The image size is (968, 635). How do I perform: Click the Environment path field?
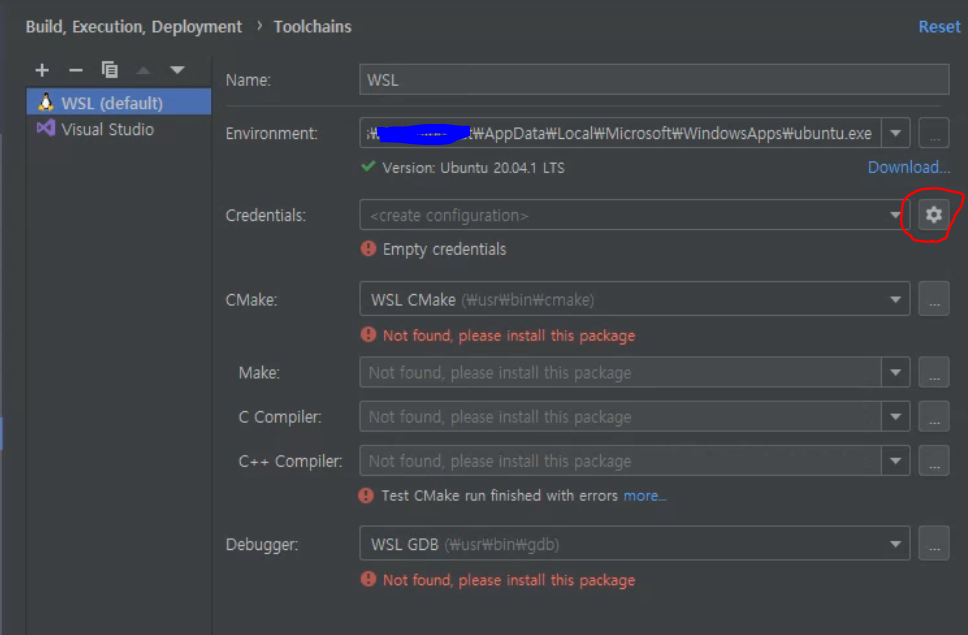point(620,133)
